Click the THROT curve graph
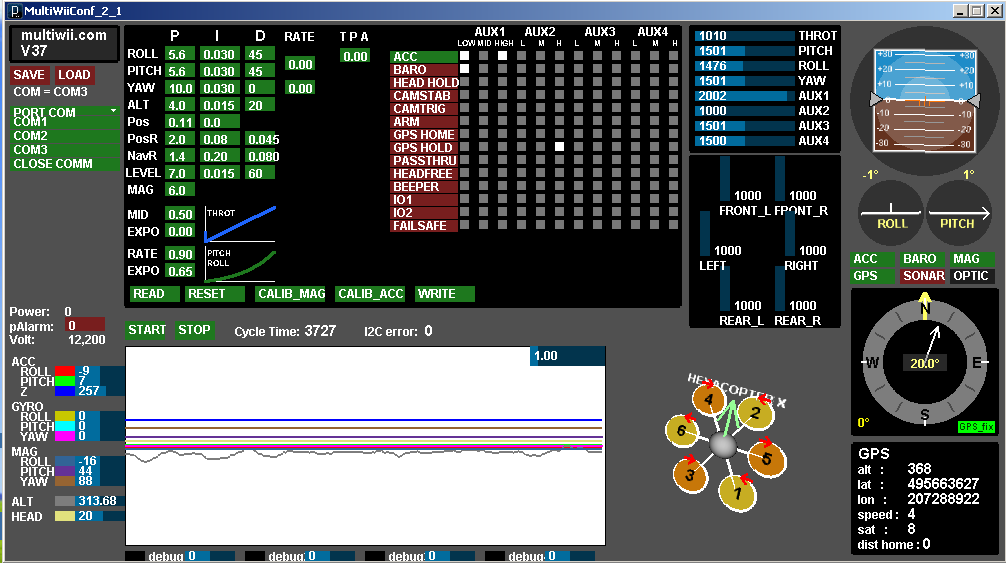 [239, 224]
